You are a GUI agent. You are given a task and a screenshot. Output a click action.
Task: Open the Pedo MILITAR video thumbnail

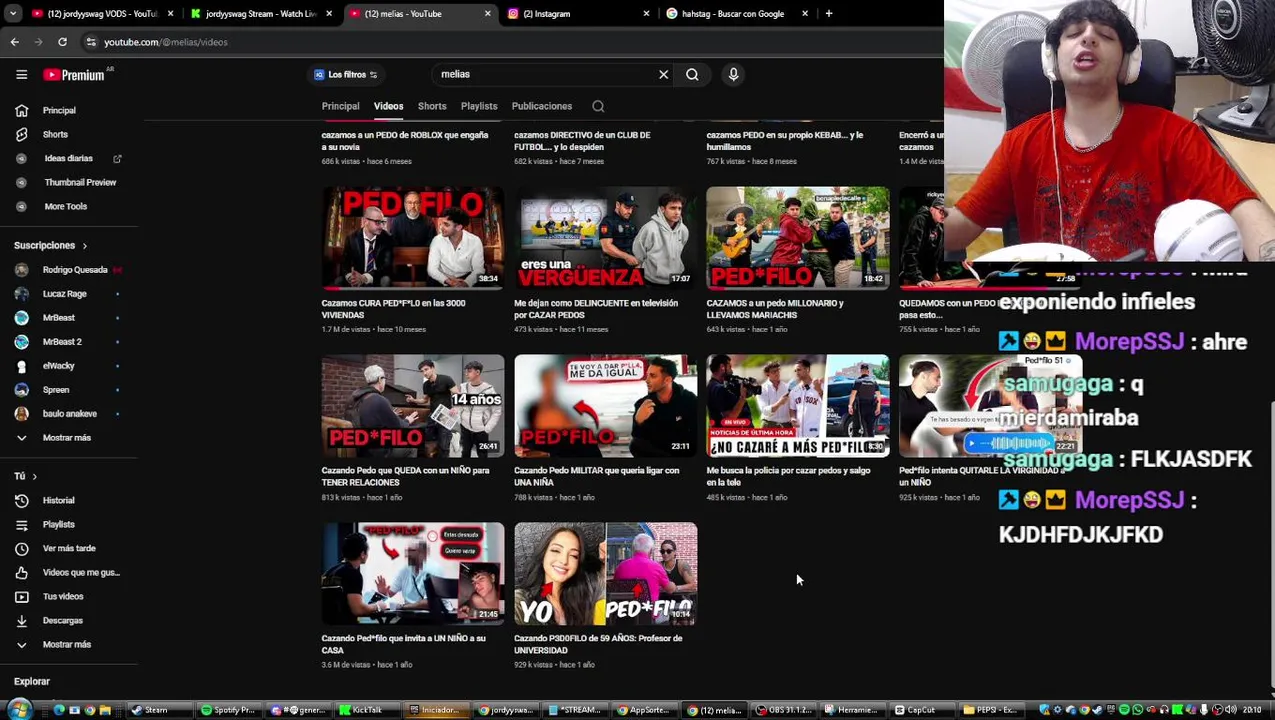coord(605,406)
